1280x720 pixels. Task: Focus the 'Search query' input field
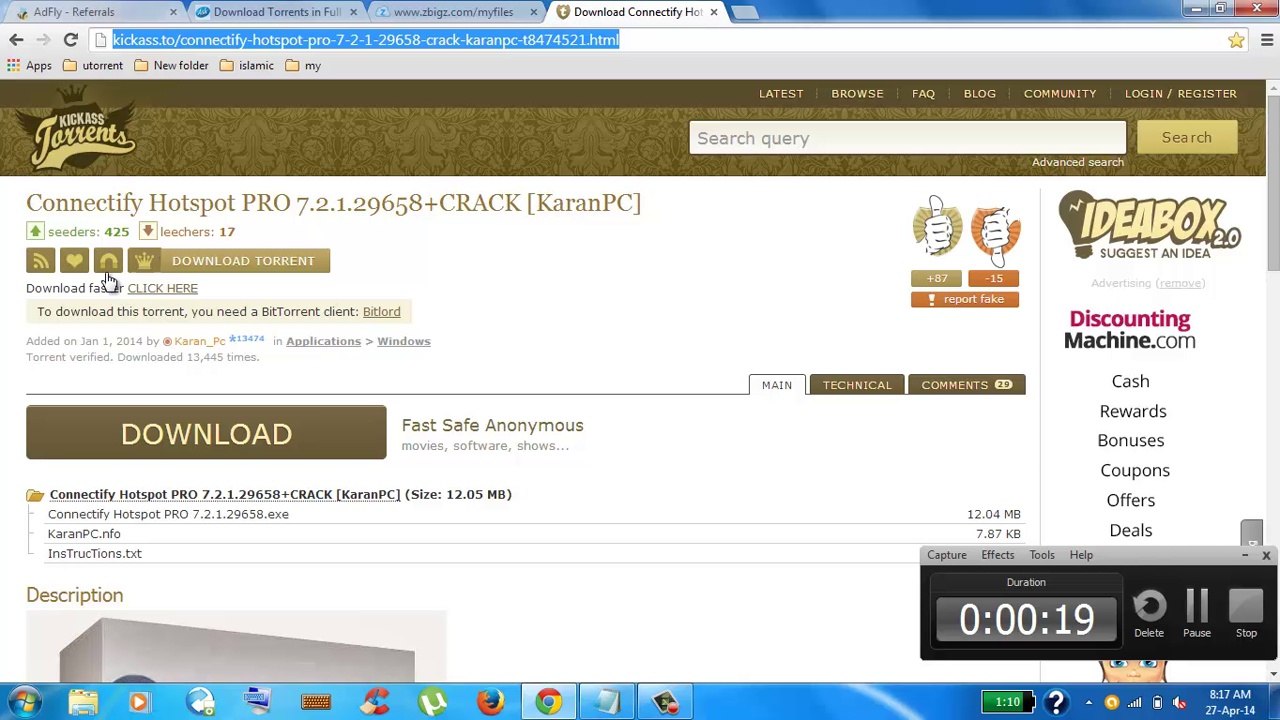907,138
